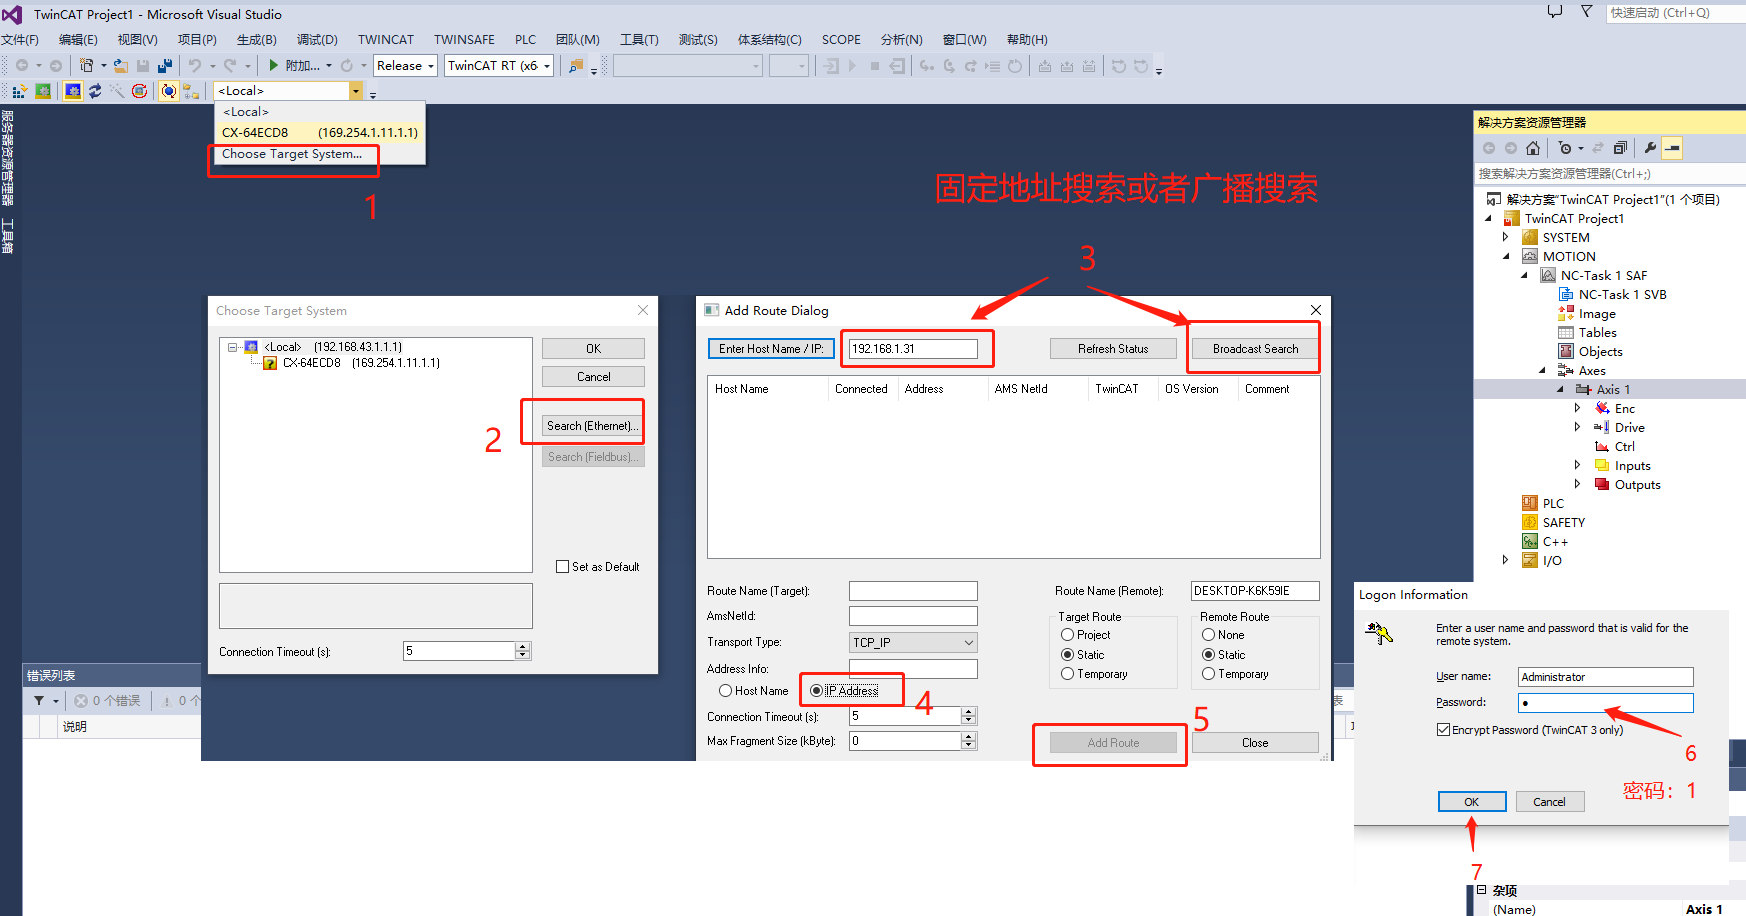This screenshot has width=1746, height=916.
Task: Click the SAFETY node icon in the tree
Action: click(1530, 523)
